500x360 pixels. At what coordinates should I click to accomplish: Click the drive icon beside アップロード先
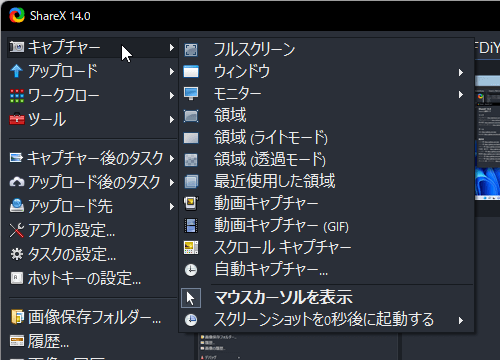tap(17, 206)
